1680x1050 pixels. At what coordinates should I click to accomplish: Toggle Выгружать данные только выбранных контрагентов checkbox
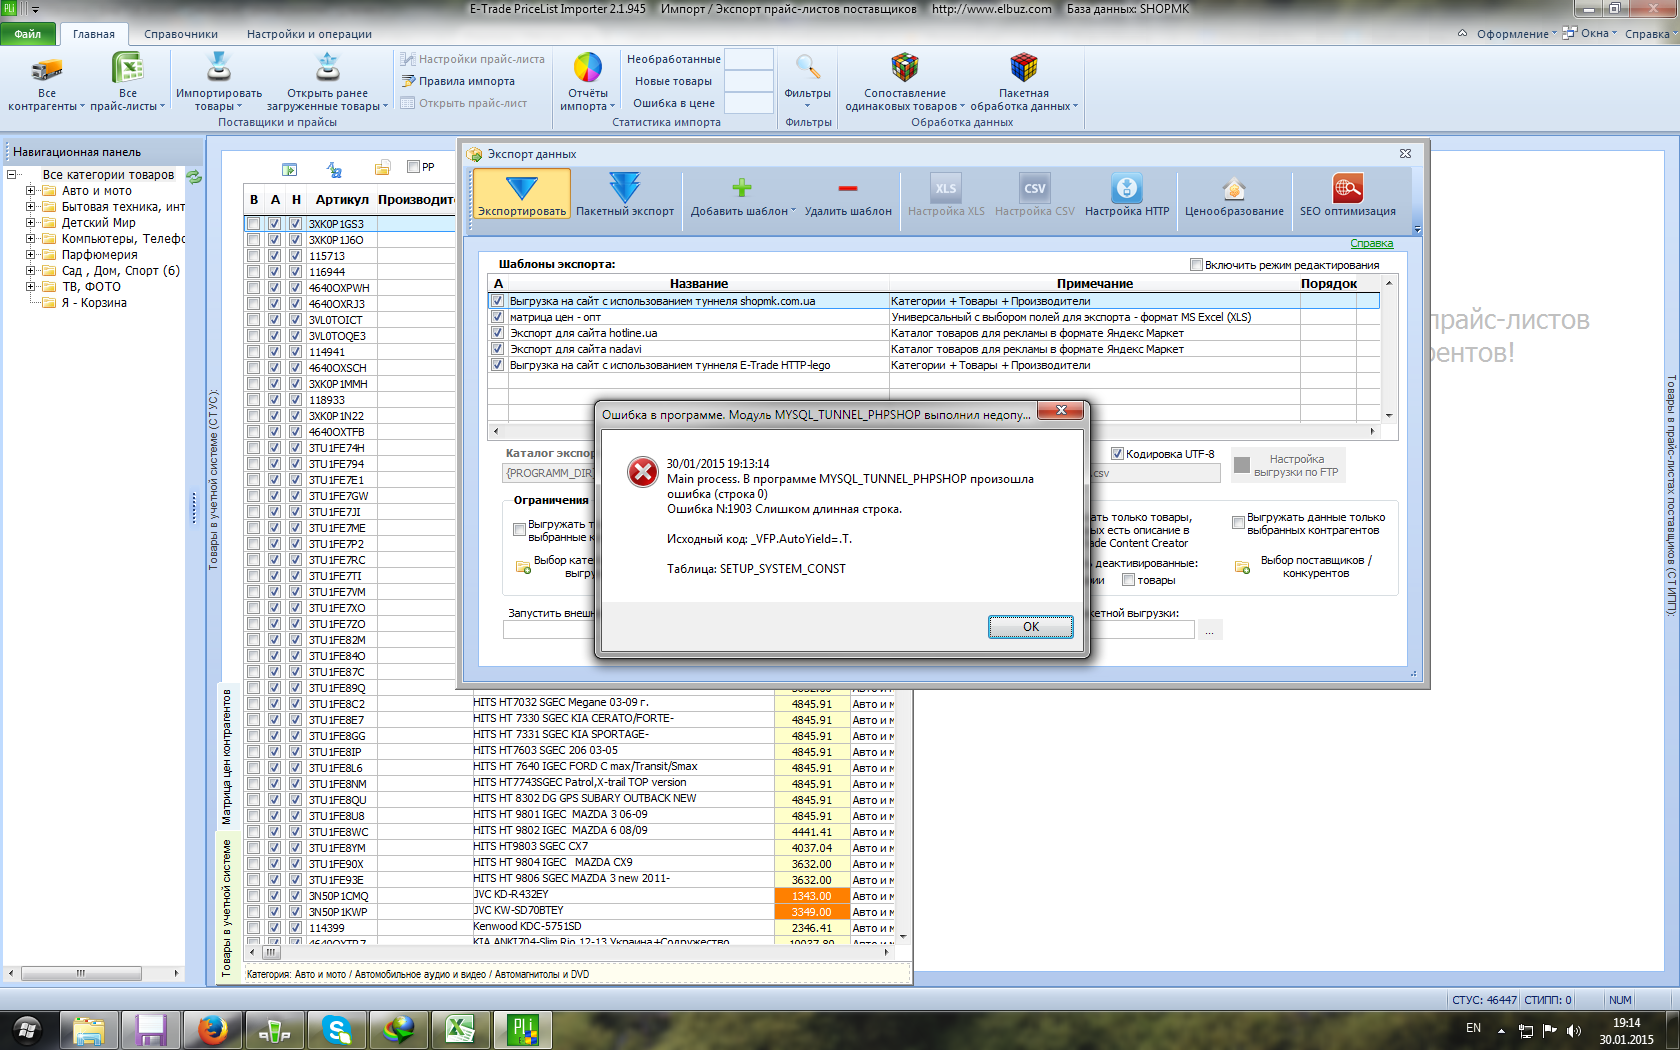pyautogui.click(x=1238, y=523)
